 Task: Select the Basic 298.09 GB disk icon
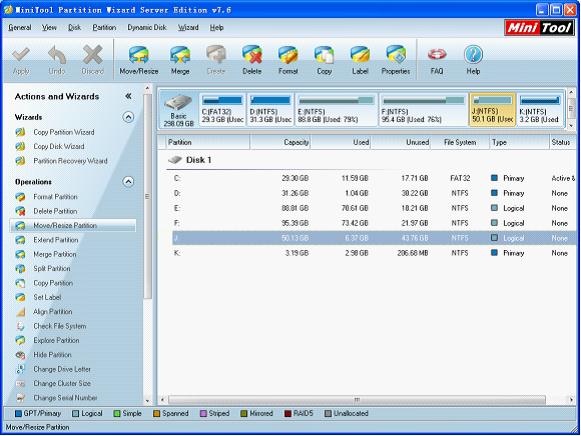coord(179,110)
